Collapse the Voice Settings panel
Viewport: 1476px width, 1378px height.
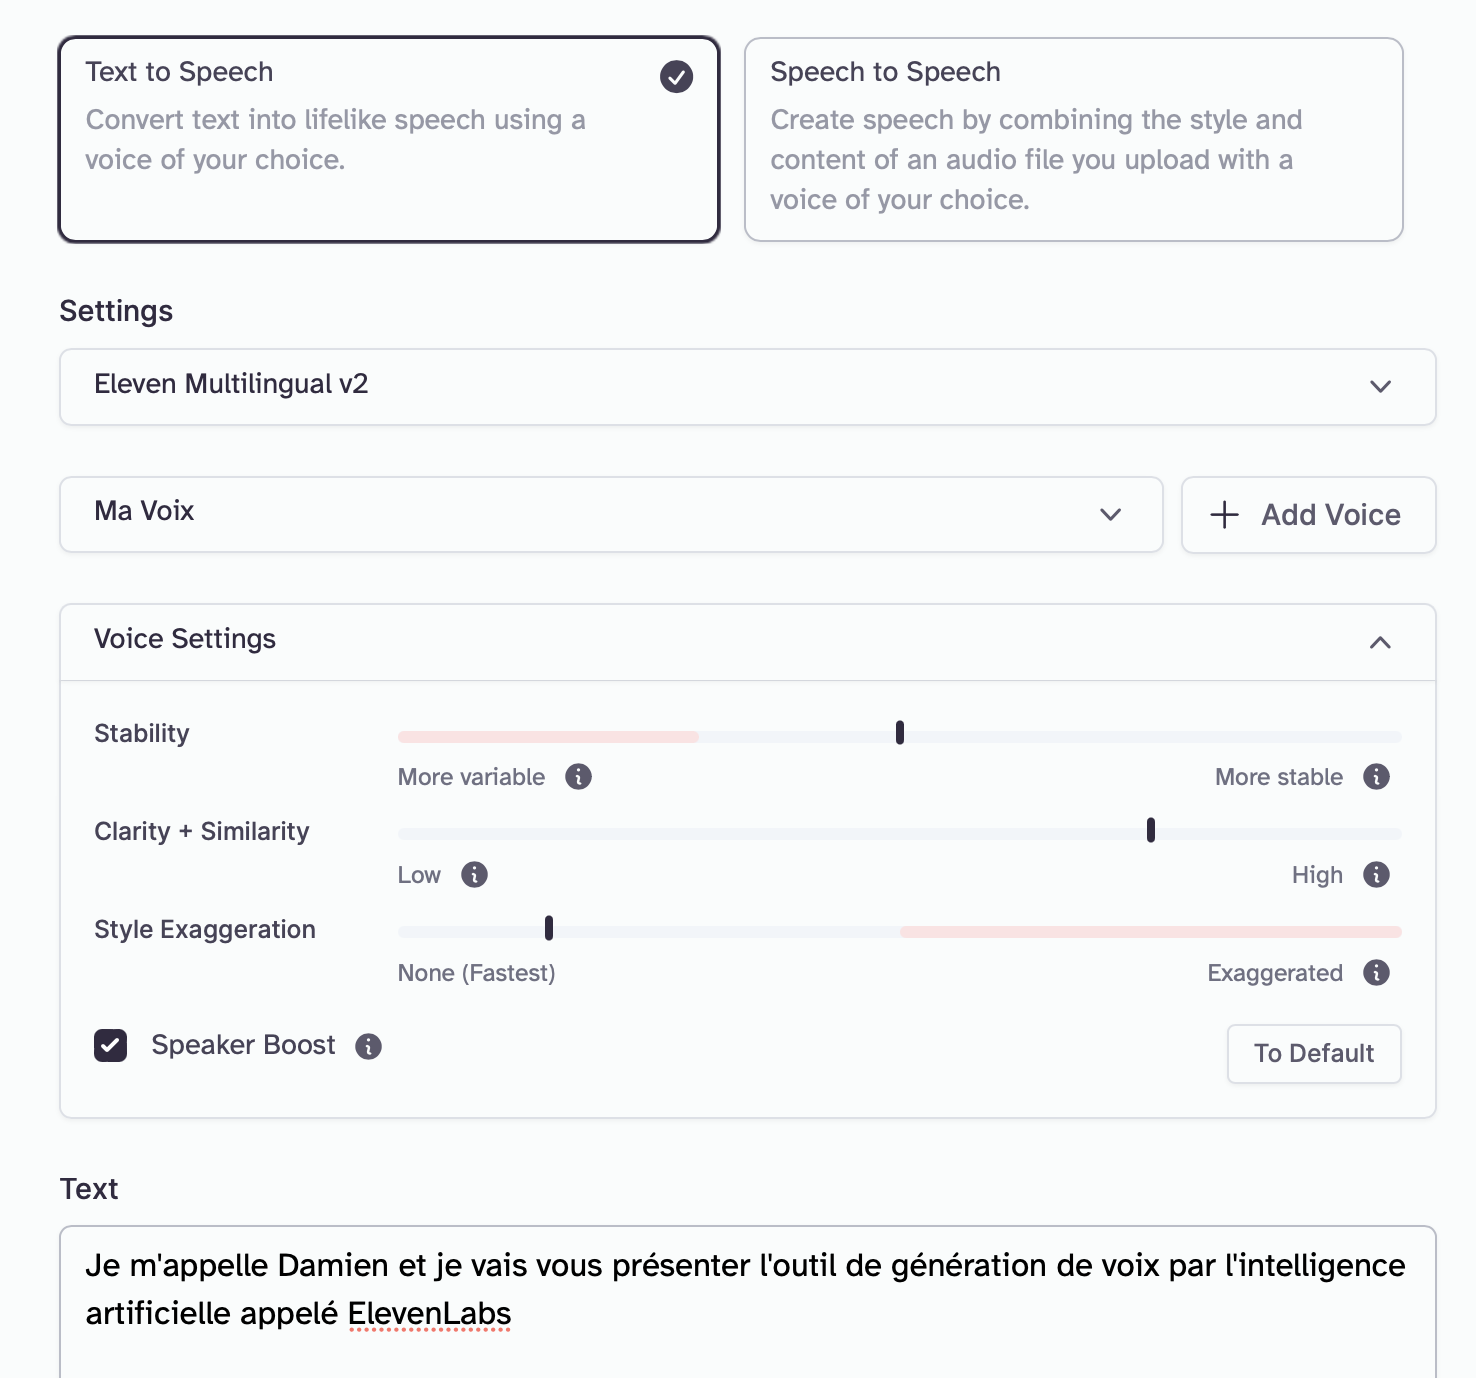pyautogui.click(x=1379, y=642)
